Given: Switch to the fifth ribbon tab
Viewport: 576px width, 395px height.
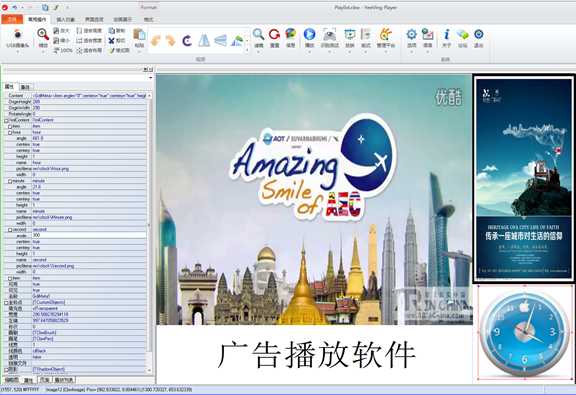Looking at the screenshot, I should [122, 19].
